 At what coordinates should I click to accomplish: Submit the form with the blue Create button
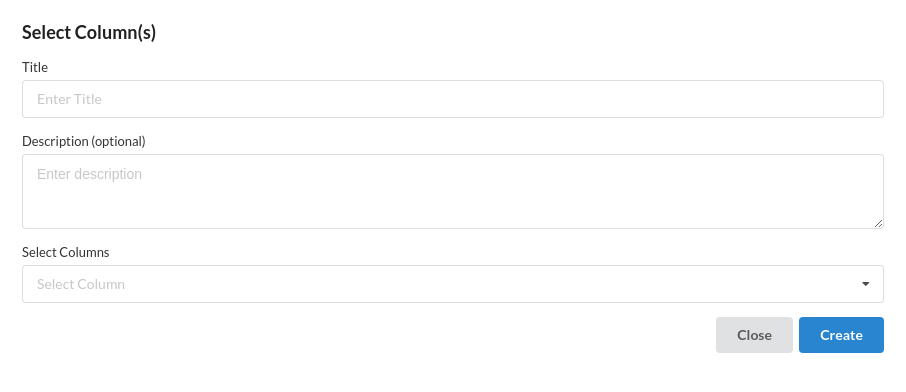click(x=841, y=335)
